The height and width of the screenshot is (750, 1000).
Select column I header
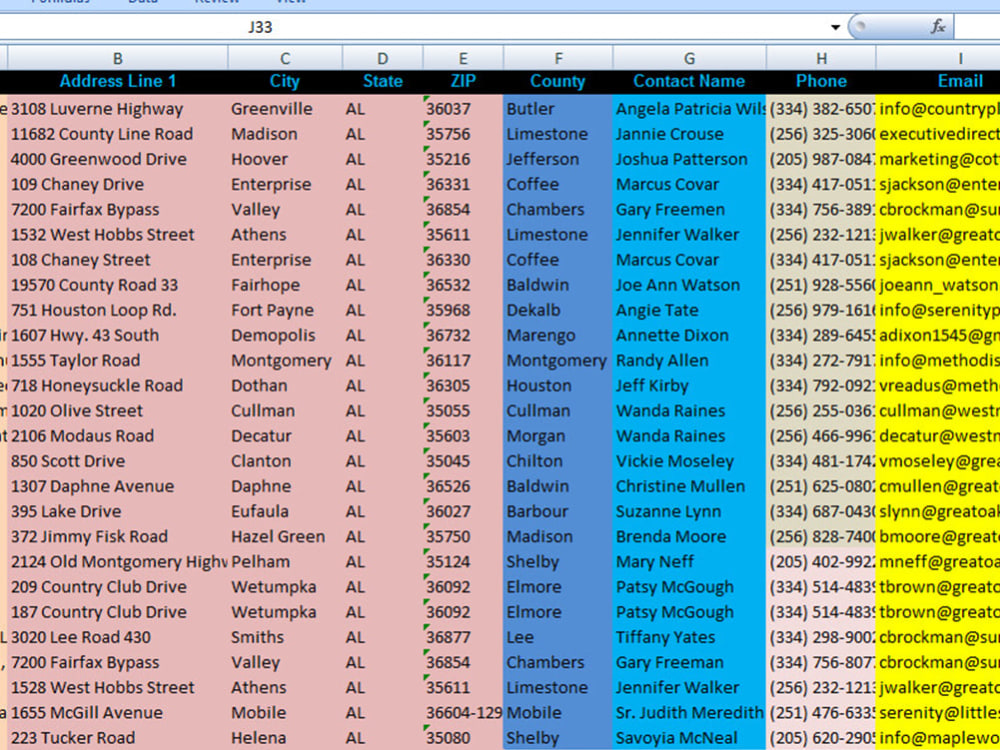(x=938, y=58)
